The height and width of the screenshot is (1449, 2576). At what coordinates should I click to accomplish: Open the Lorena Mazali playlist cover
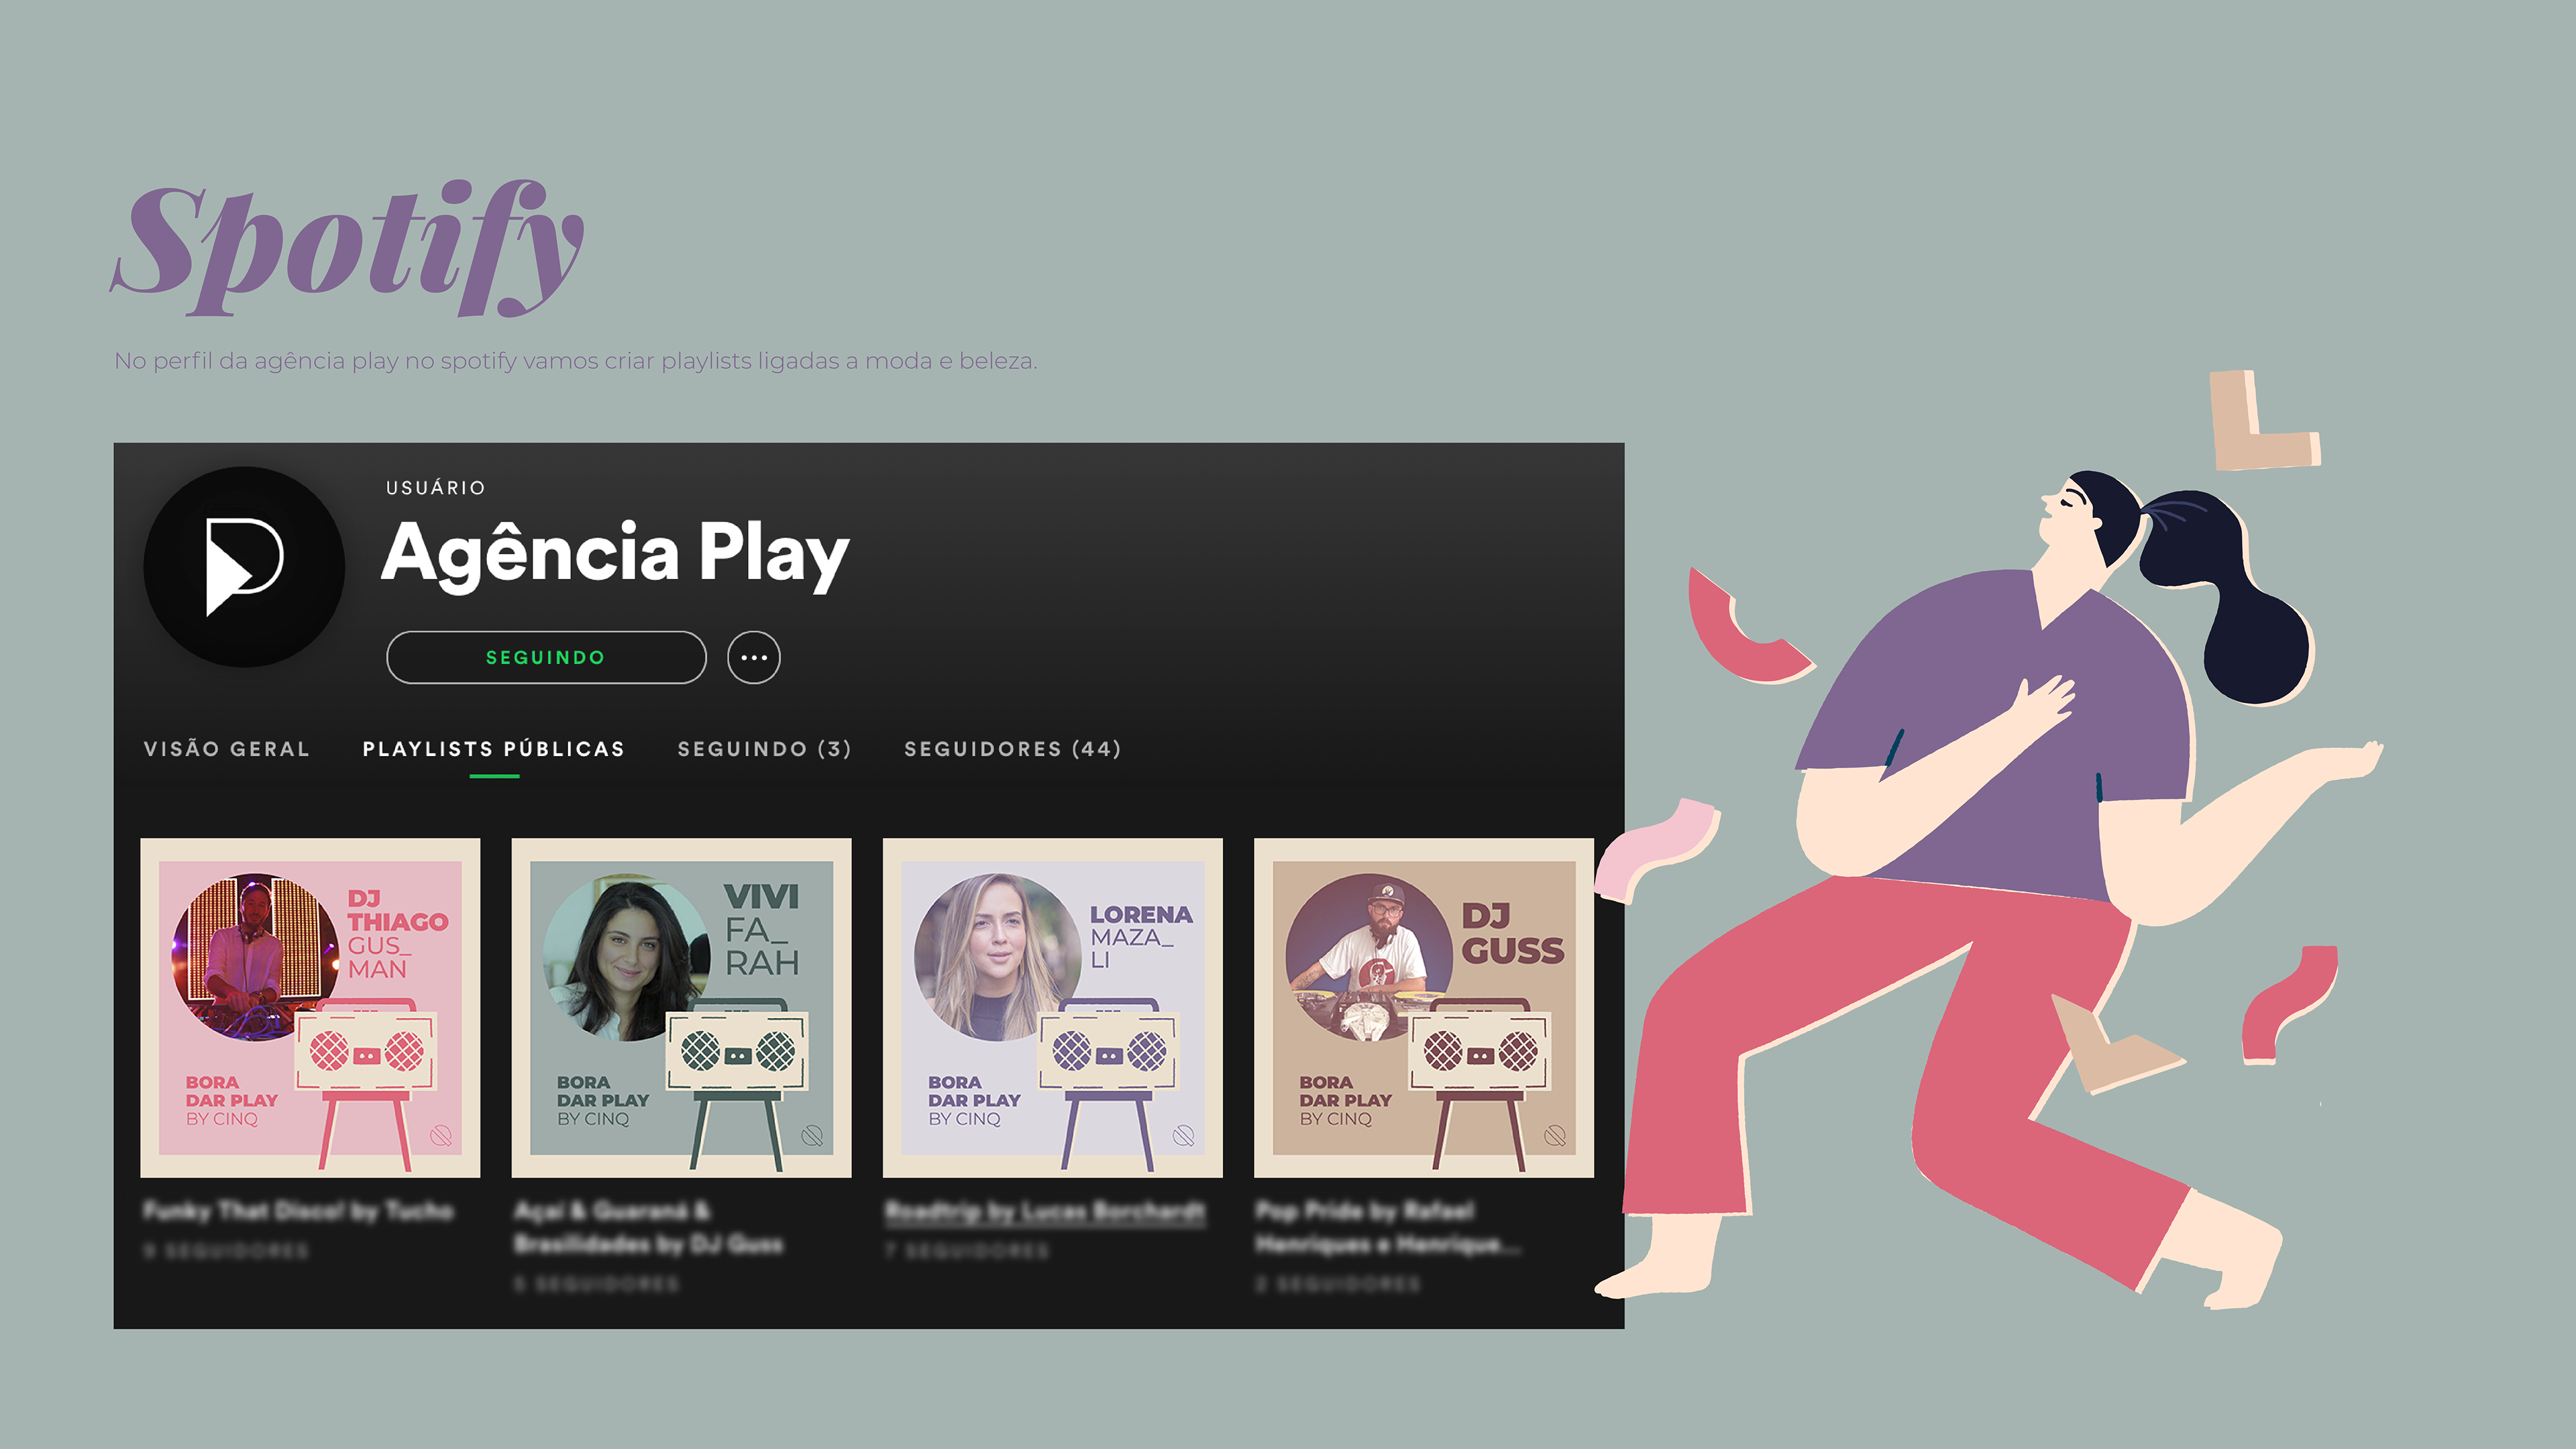pos(1052,1008)
